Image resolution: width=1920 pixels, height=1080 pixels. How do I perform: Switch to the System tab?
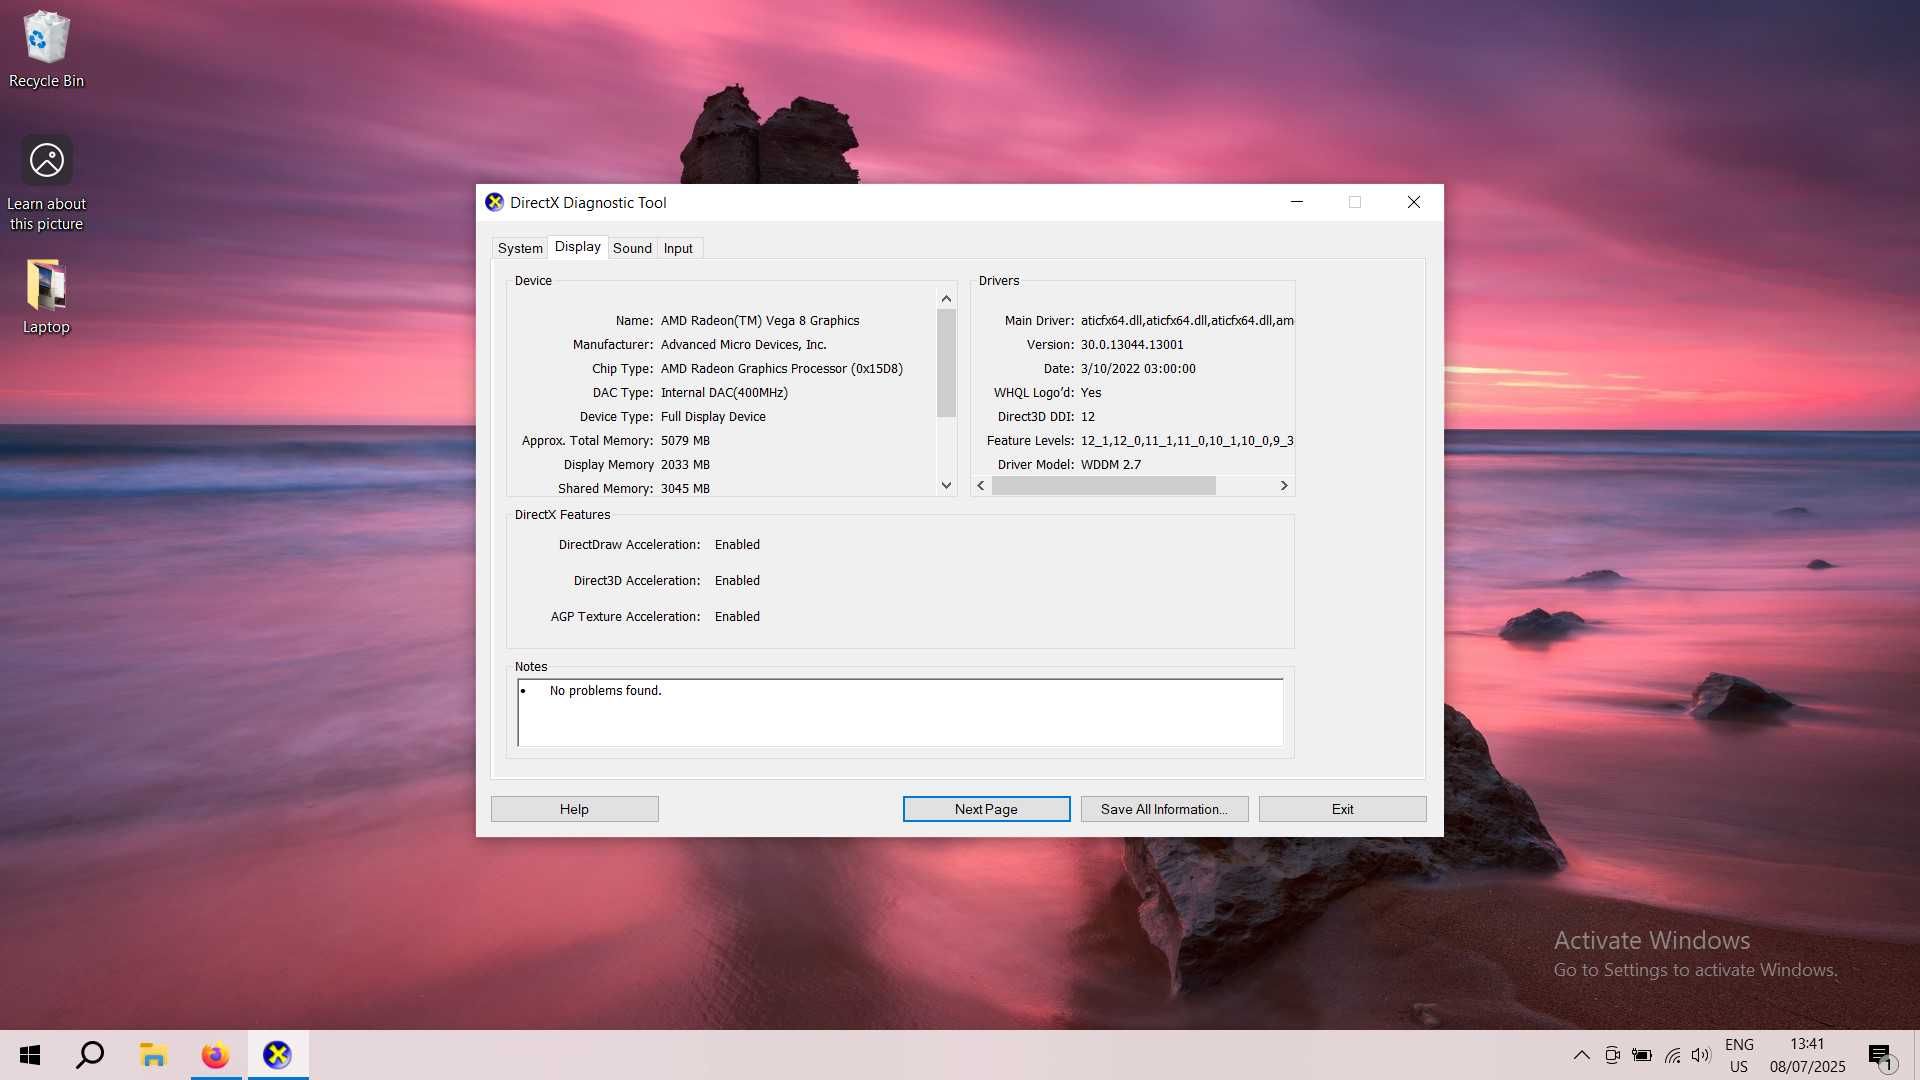pyautogui.click(x=520, y=248)
